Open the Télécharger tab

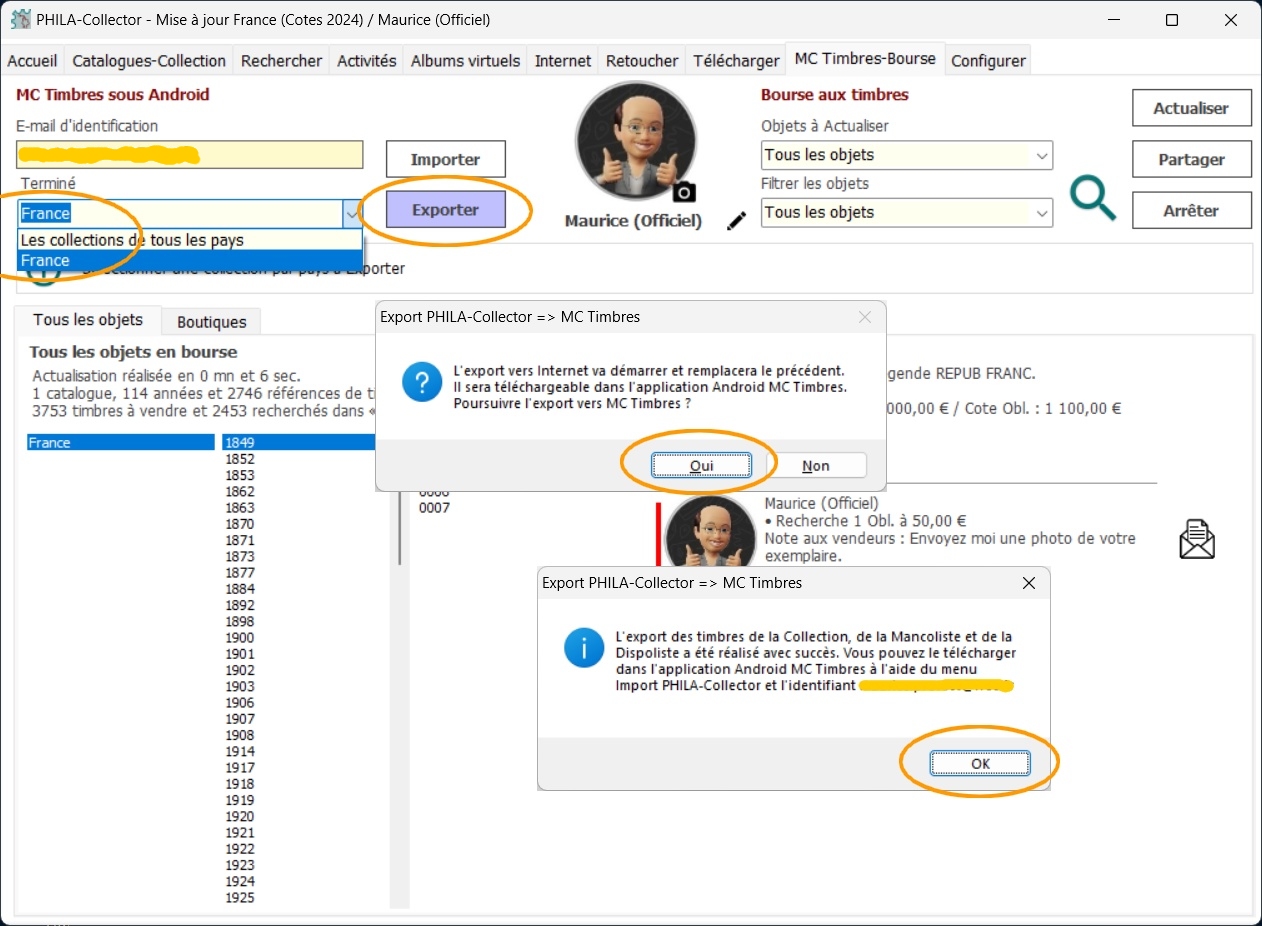[x=737, y=61]
